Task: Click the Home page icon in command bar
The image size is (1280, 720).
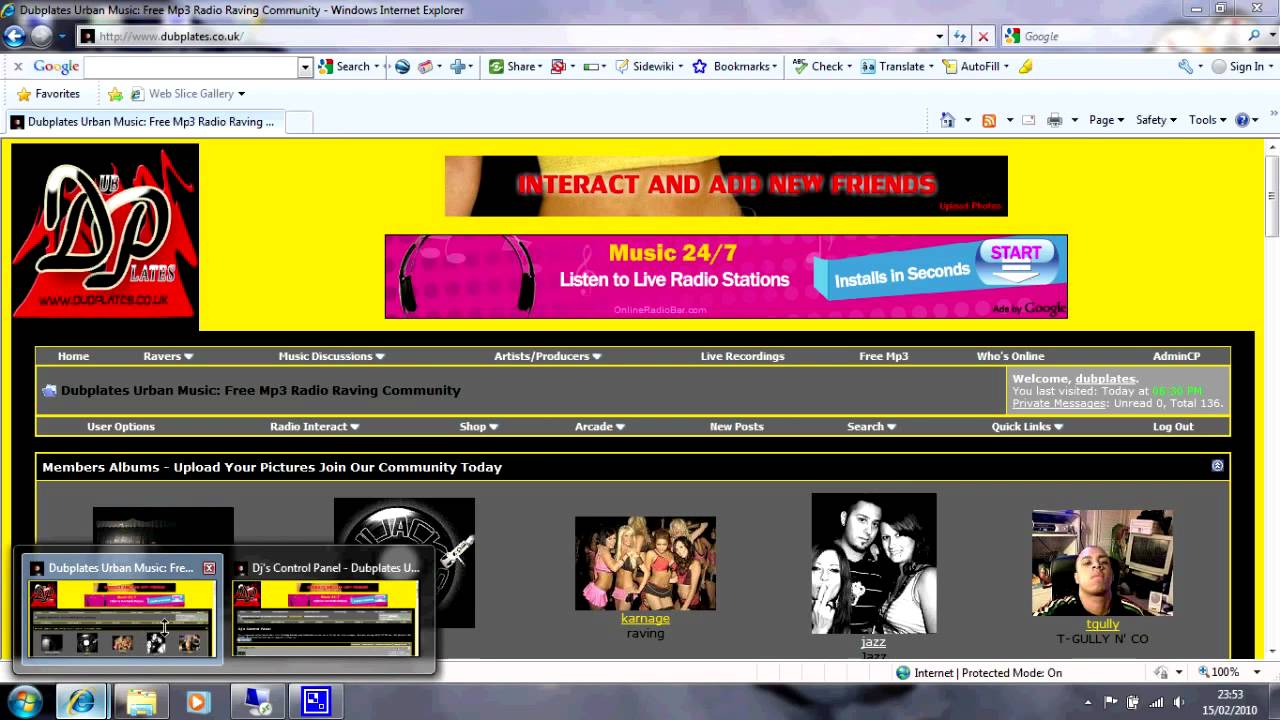Action: point(947,120)
